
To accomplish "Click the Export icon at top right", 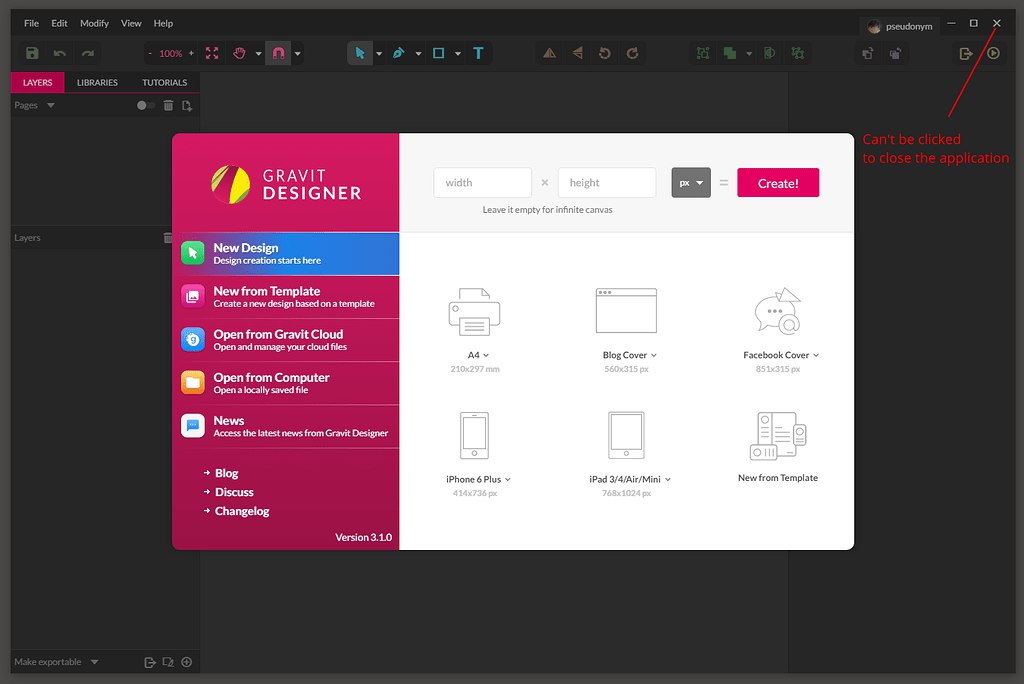I will 966,54.
